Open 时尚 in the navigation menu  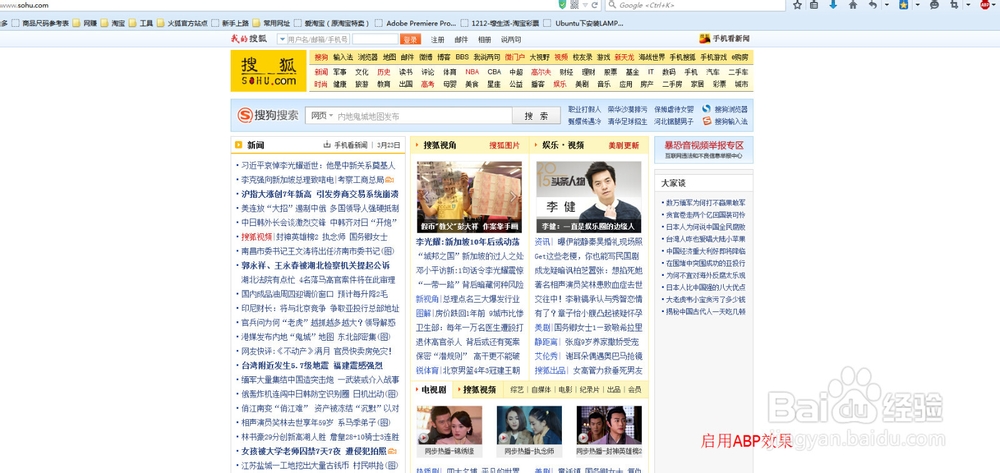321,84
